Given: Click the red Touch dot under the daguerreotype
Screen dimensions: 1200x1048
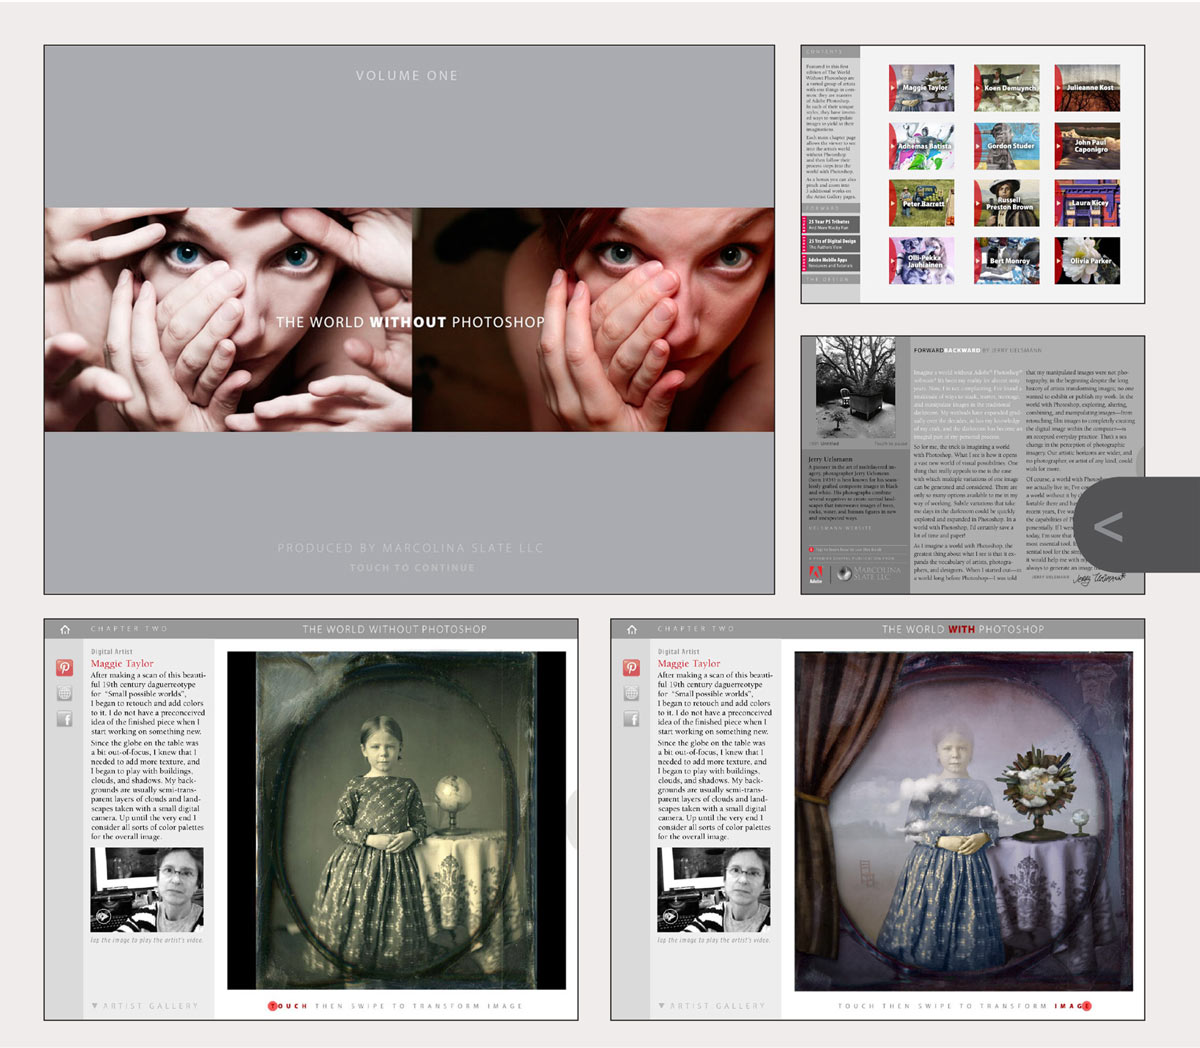Looking at the screenshot, I should tap(273, 1006).
